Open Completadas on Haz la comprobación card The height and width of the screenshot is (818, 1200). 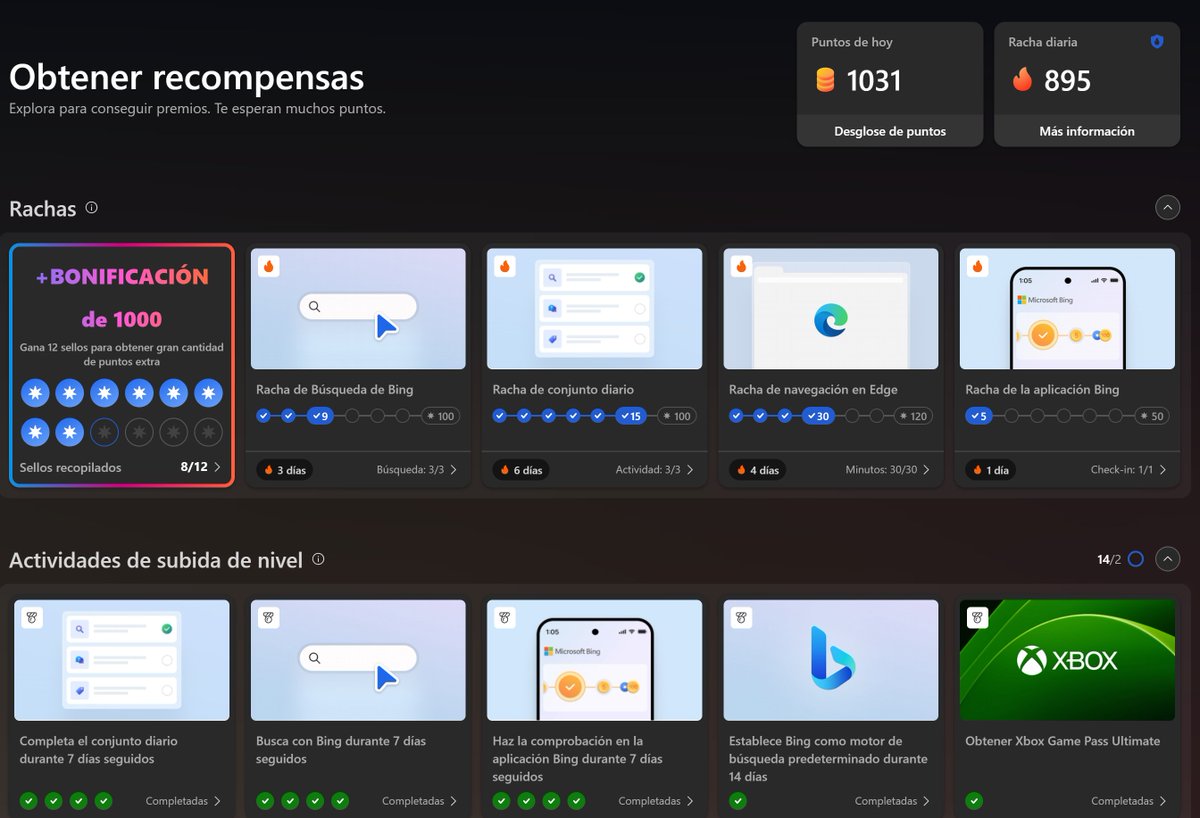click(x=656, y=801)
